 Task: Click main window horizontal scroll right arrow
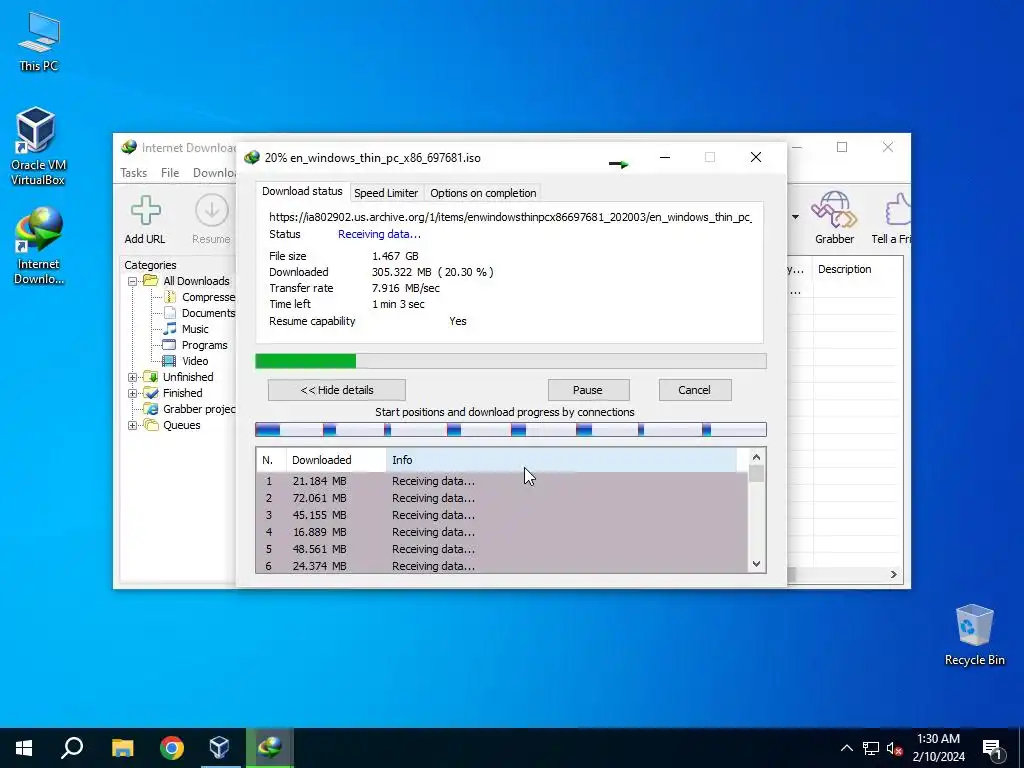coord(893,574)
